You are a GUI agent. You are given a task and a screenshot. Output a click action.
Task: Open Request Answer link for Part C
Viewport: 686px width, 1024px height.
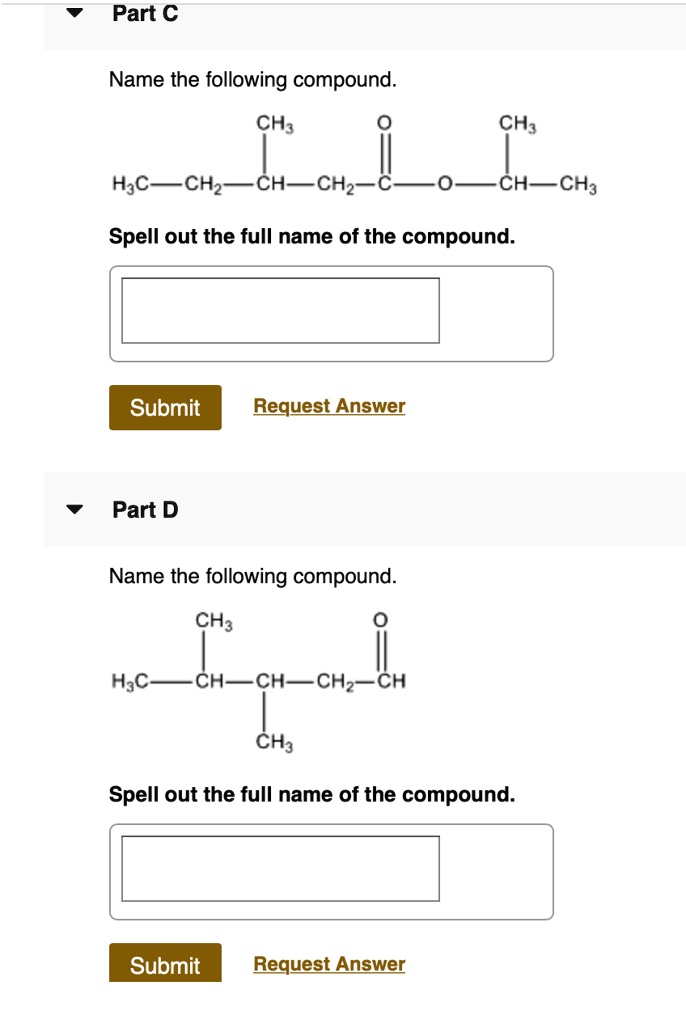coord(329,406)
